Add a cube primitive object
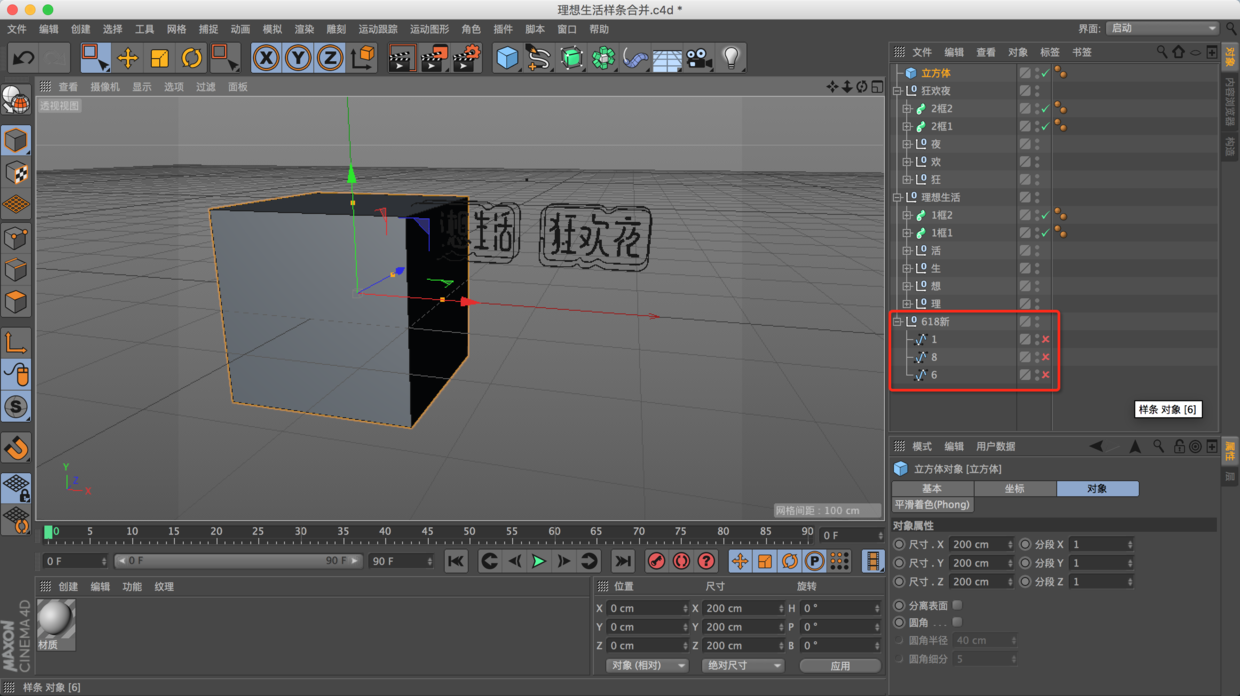 (507, 58)
